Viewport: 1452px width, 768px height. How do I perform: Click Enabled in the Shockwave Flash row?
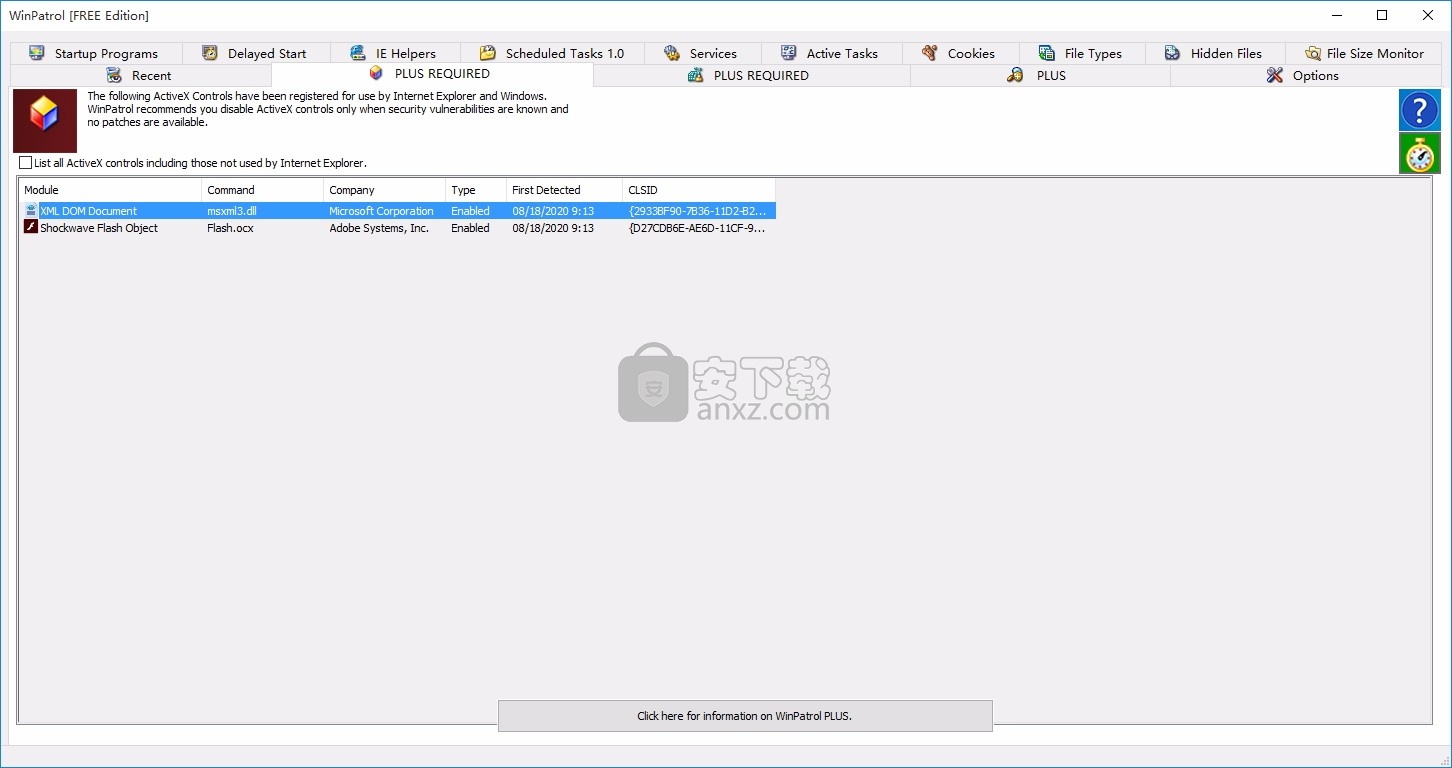tap(470, 228)
